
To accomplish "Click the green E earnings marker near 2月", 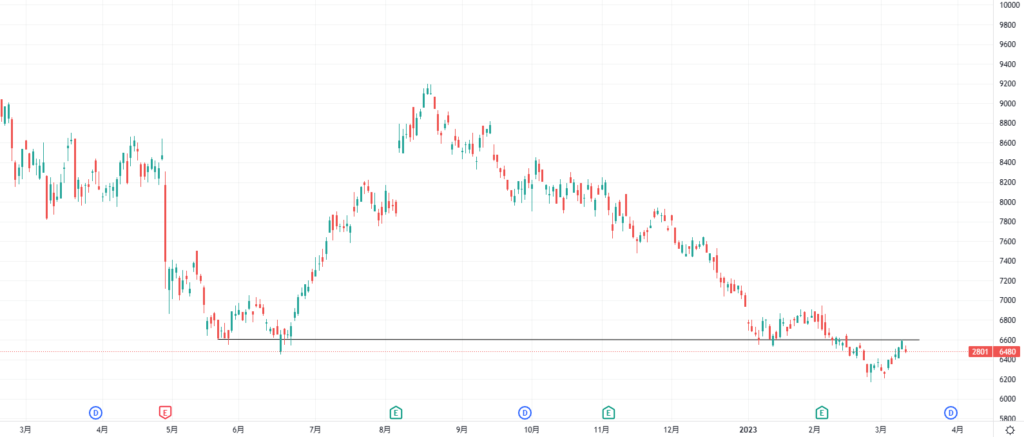I will pyautogui.click(x=821, y=412).
